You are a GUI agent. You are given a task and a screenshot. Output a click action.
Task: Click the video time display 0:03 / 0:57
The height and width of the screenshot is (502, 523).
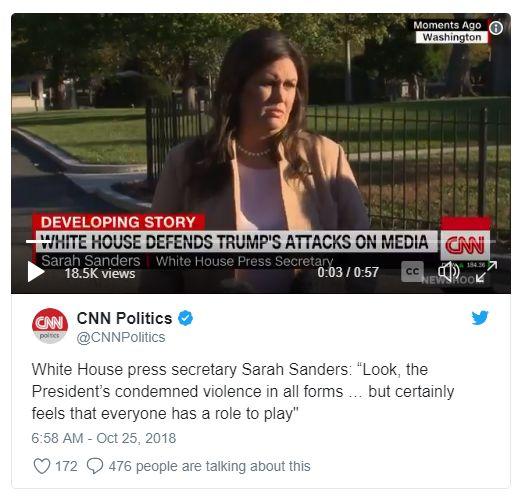pos(348,272)
